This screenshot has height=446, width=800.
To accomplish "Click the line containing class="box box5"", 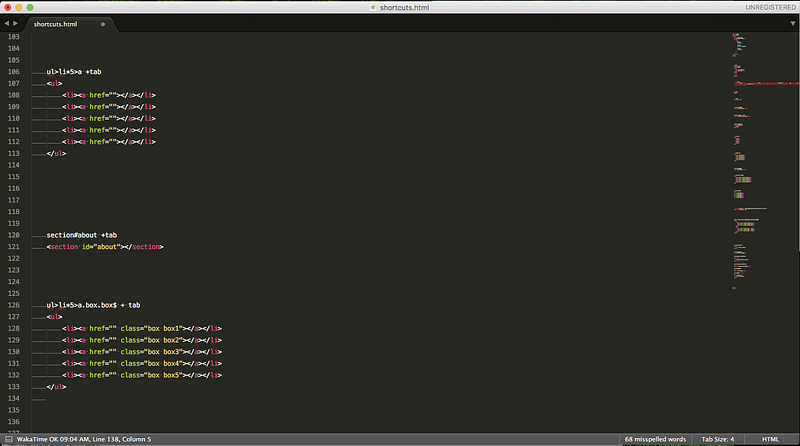I will (x=142, y=375).
